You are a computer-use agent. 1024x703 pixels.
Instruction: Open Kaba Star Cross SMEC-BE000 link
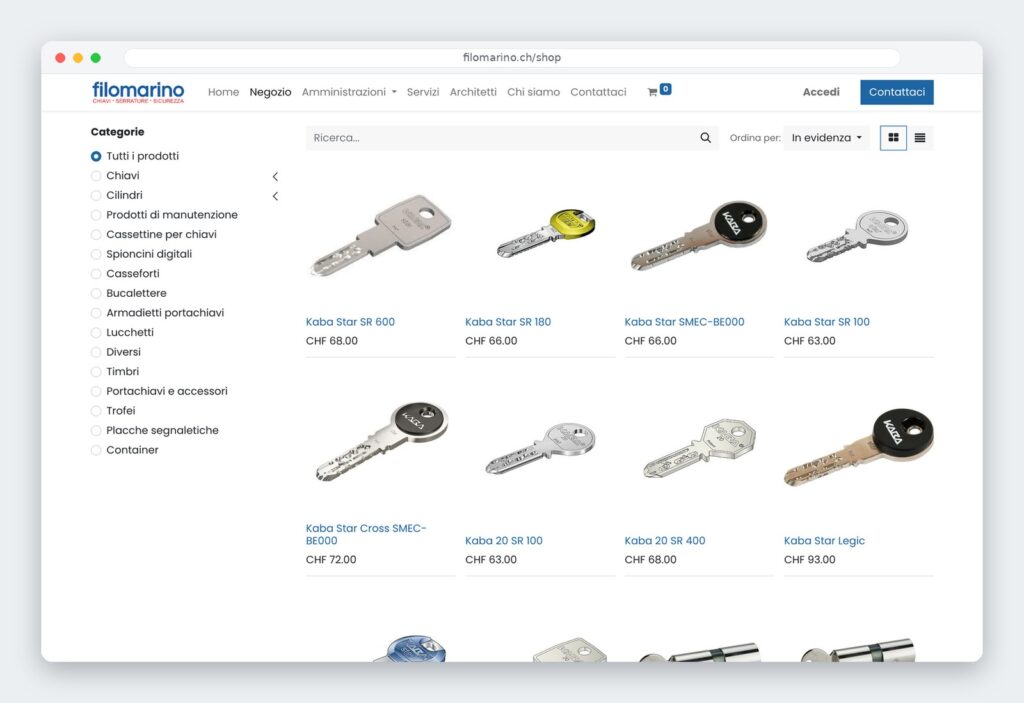366,534
